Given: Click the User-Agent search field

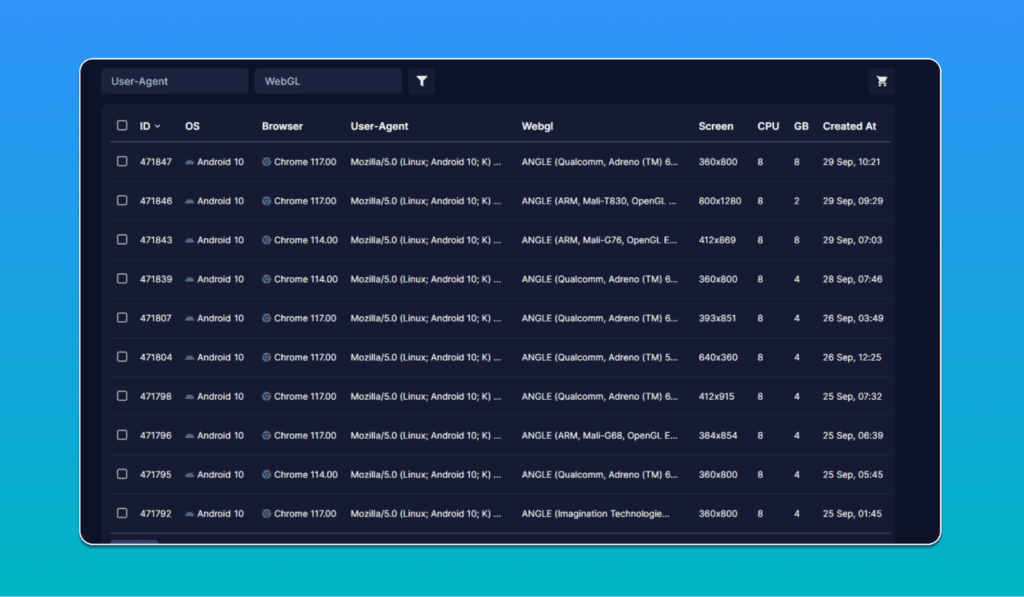Looking at the screenshot, I should tap(174, 81).
